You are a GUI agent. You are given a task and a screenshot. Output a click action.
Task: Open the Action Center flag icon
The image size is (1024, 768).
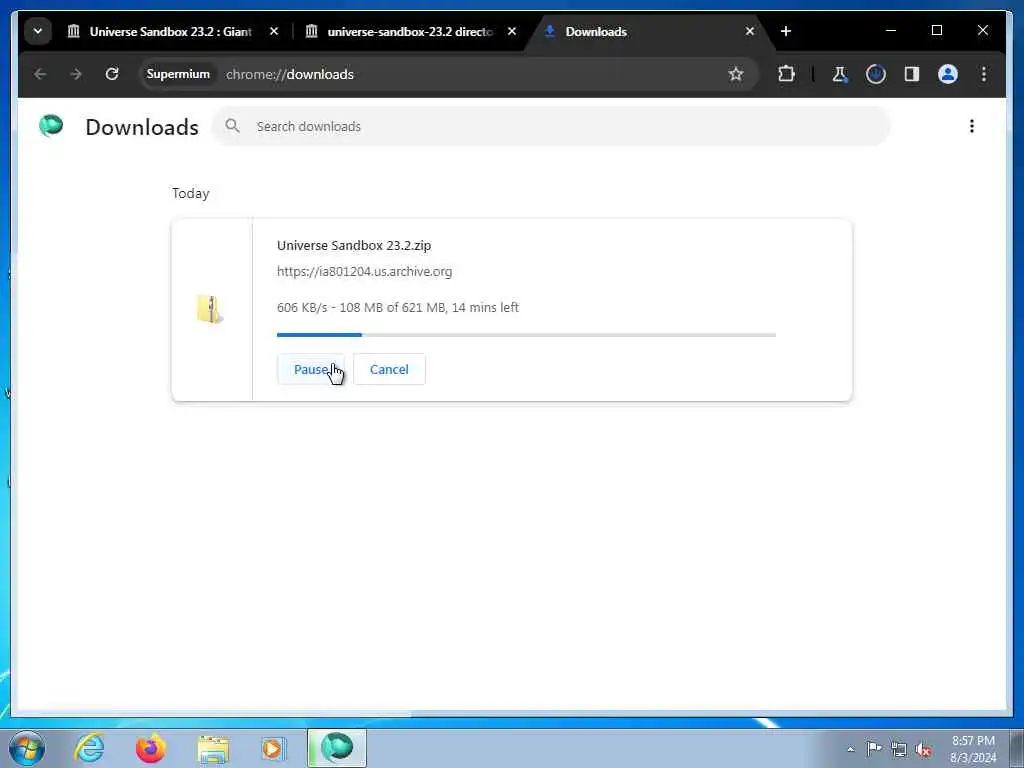874,749
